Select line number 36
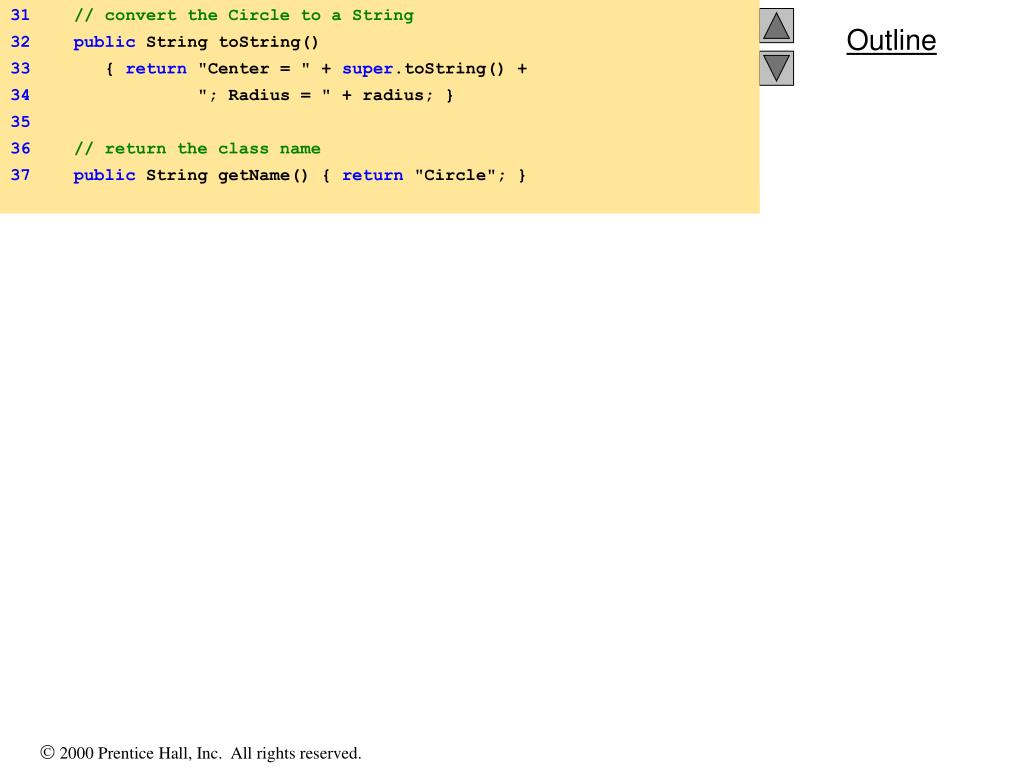The image size is (1024, 768). tap(20, 148)
